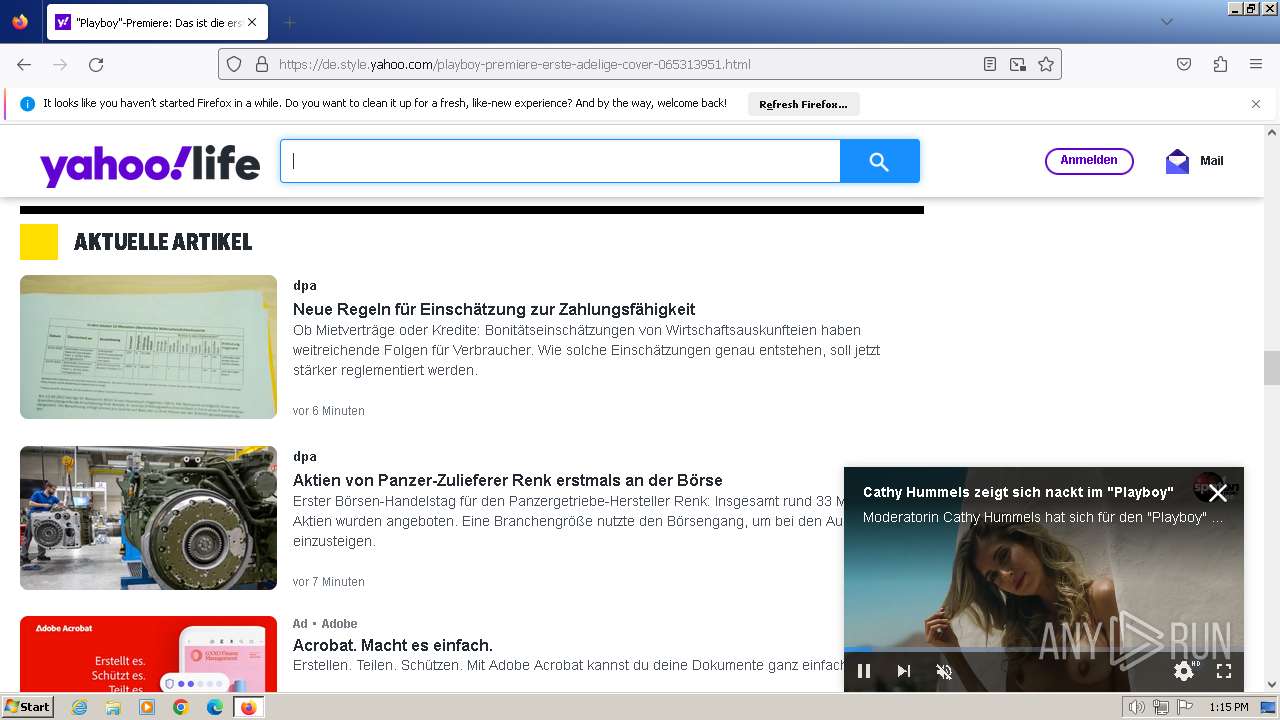This screenshot has width=1280, height=720.
Task: Click the 1:15 PM system clock
Action: point(1229,707)
